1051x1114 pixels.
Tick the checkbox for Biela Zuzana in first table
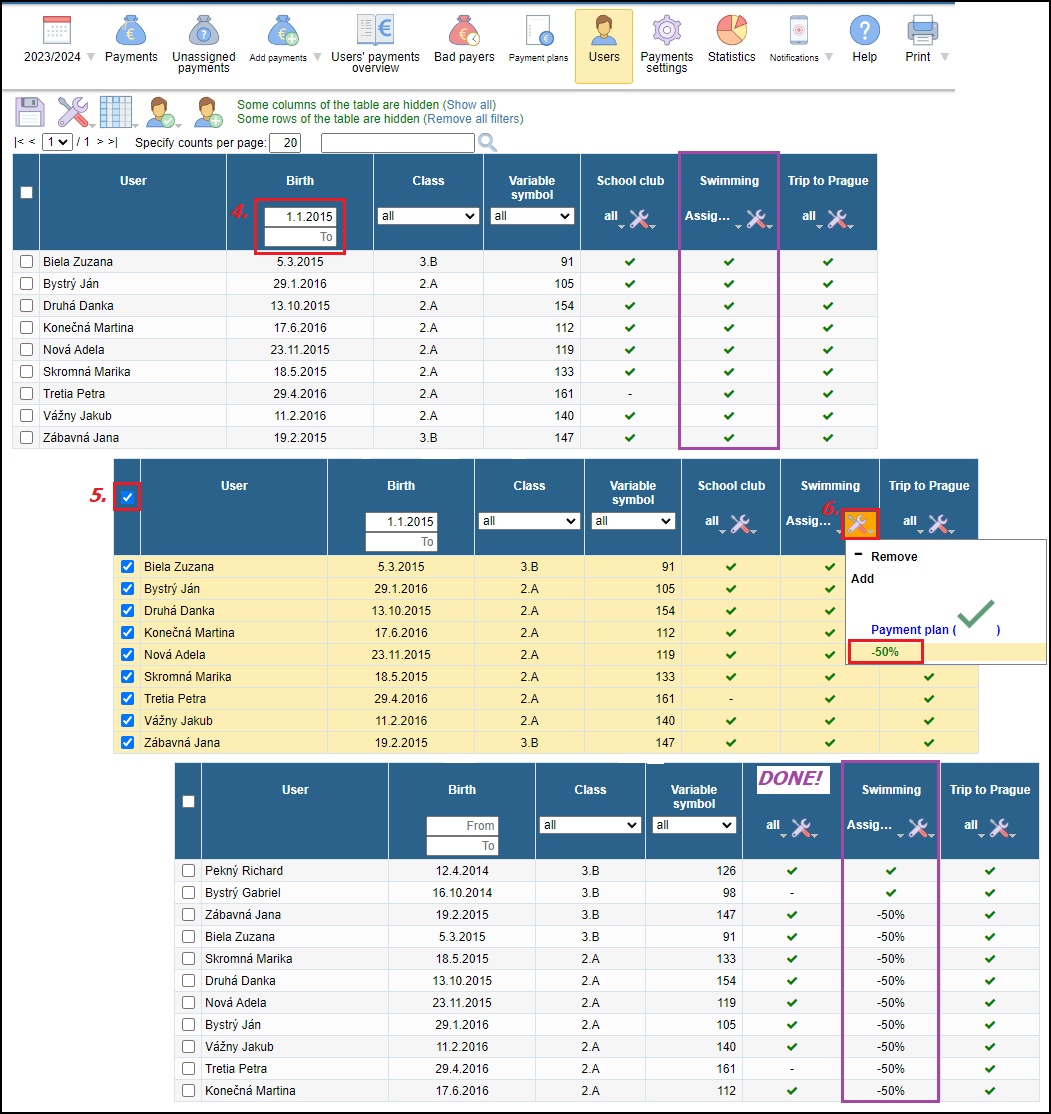coord(26,261)
